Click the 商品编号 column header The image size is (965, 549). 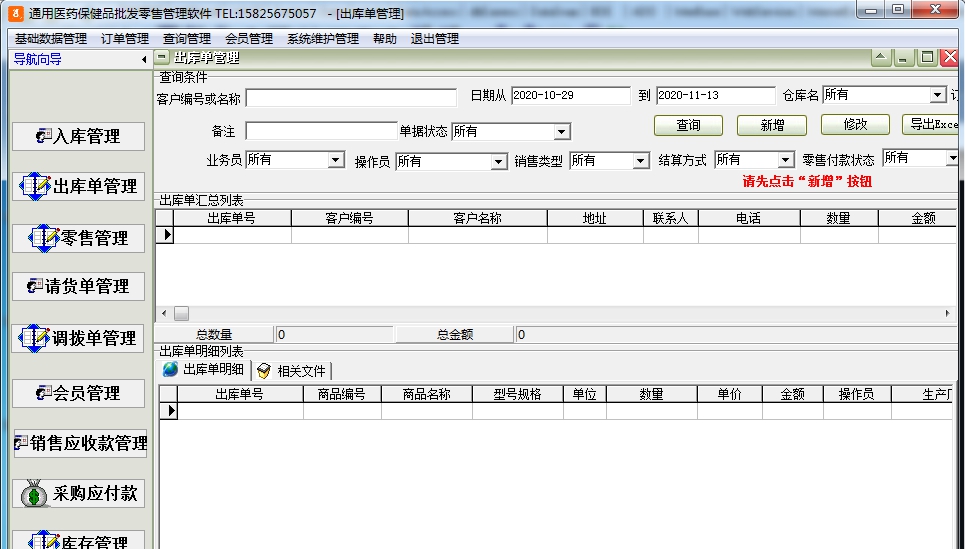coord(342,394)
